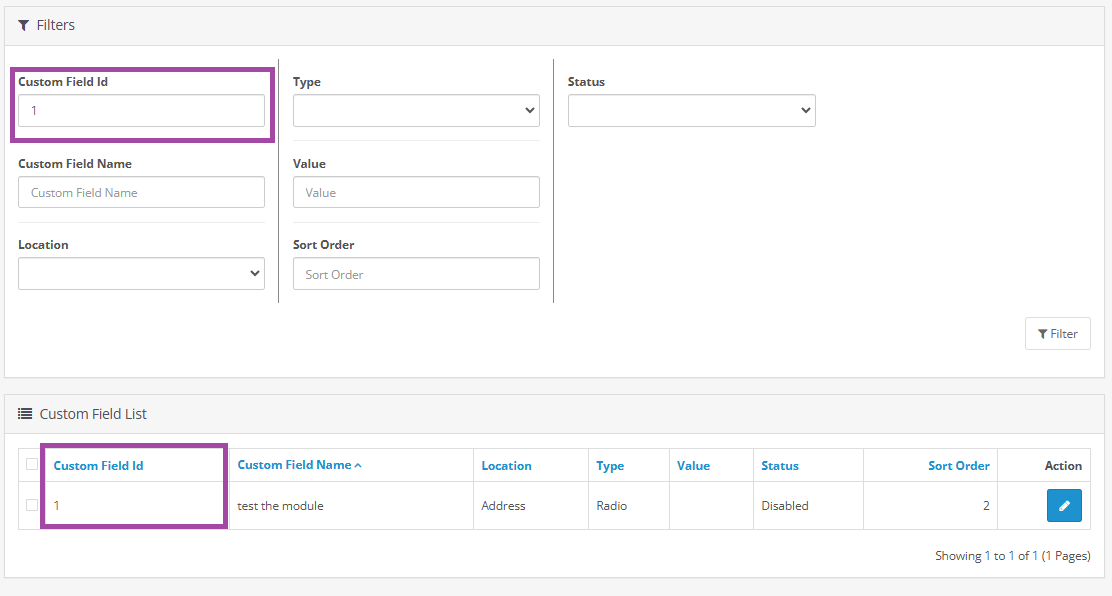This screenshot has height=596, width=1112.
Task: Click the Value filter text field
Action: click(x=416, y=193)
